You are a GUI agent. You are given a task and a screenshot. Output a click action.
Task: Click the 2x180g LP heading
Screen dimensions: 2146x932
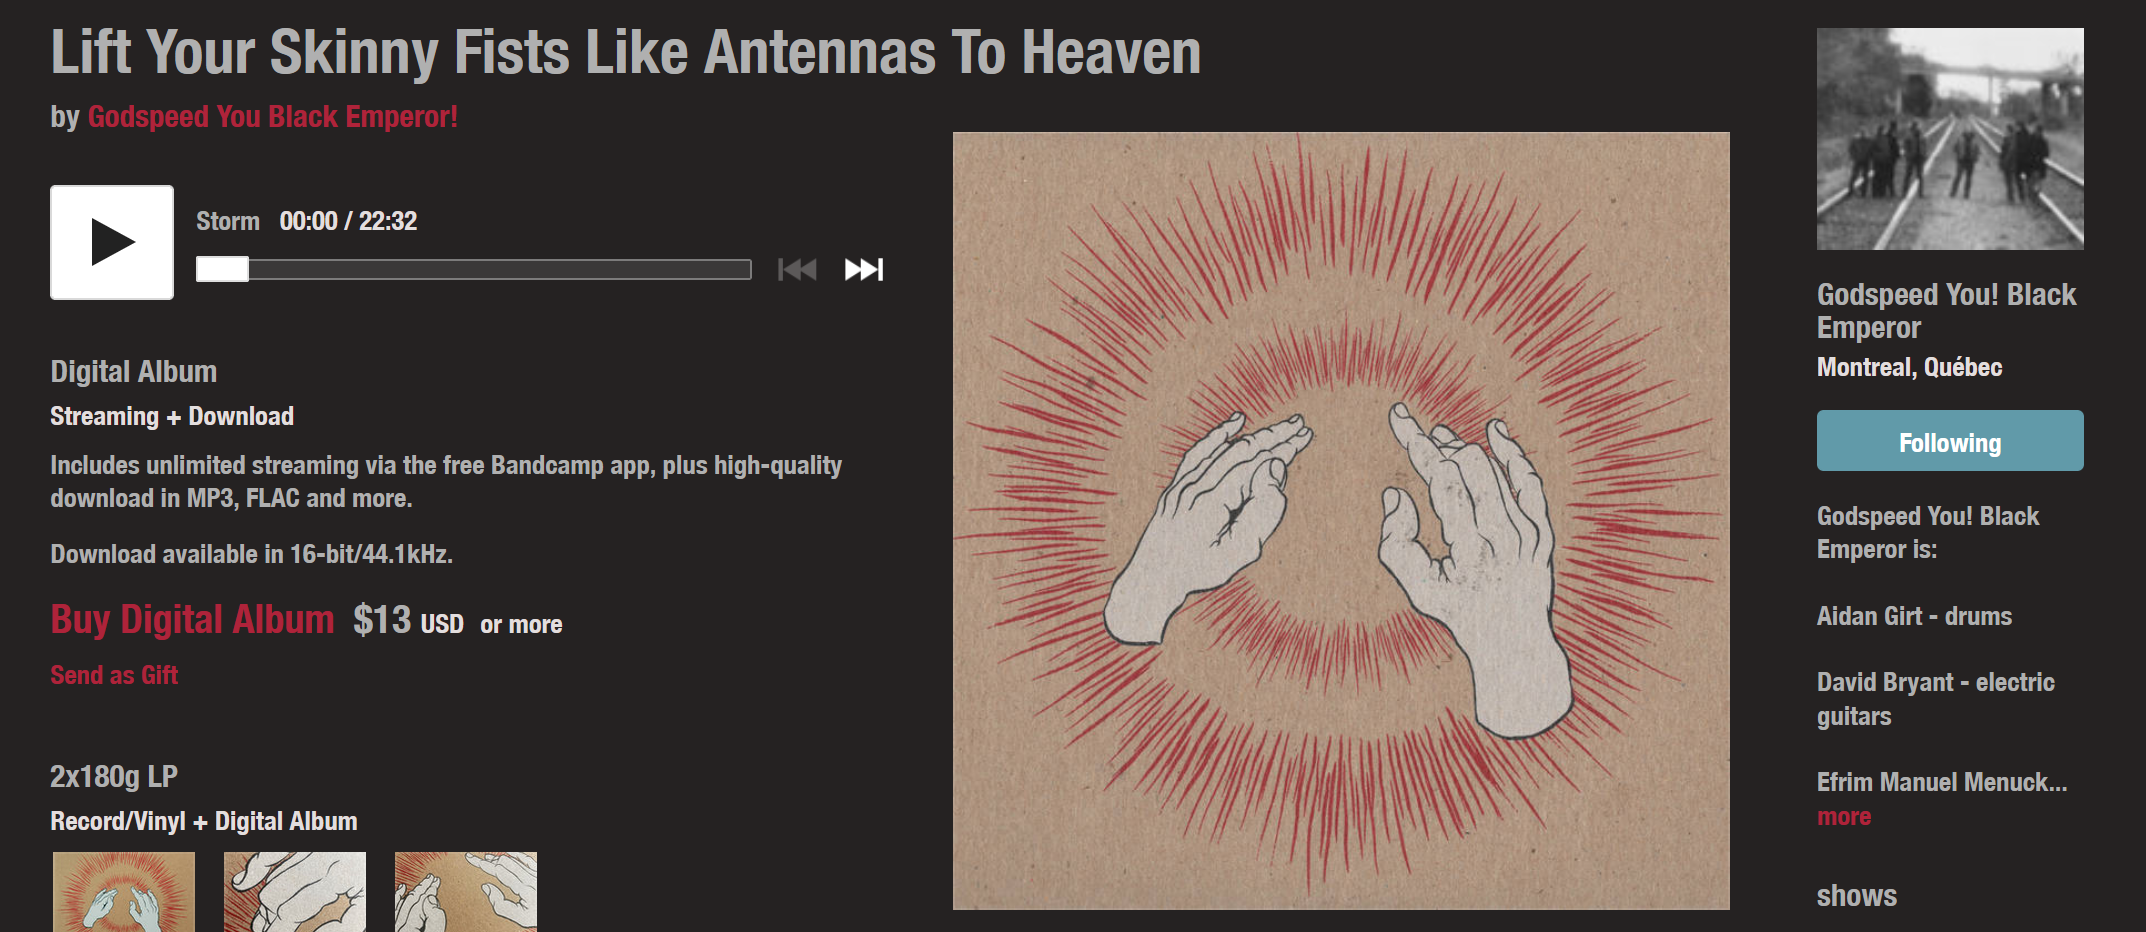tap(114, 777)
